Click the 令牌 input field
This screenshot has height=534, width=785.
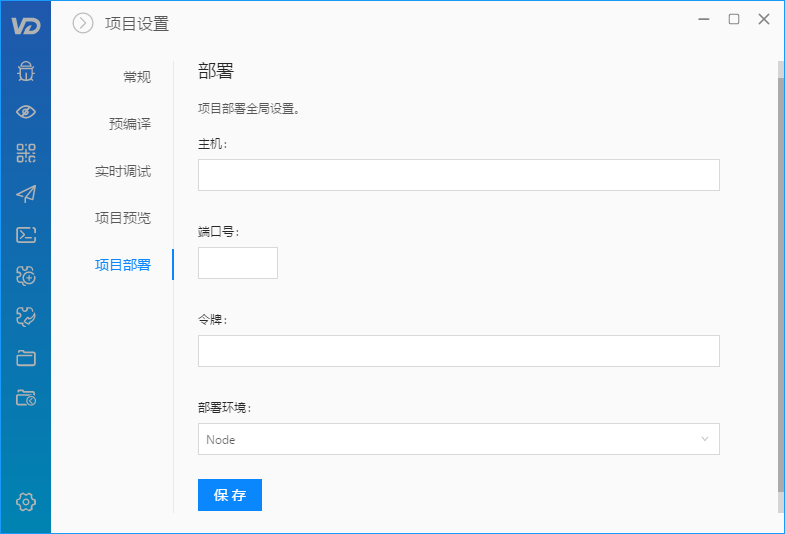click(459, 351)
